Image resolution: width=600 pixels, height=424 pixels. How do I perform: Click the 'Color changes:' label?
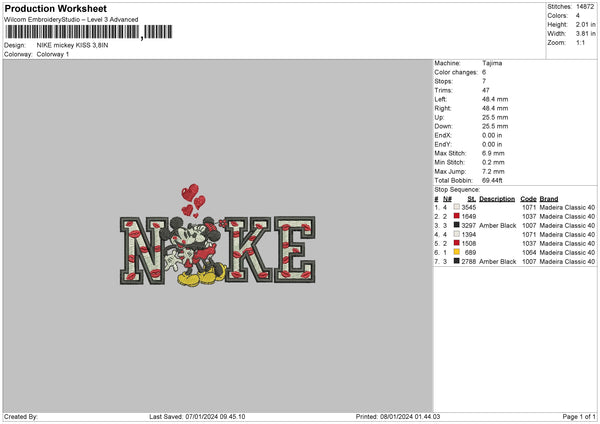point(456,72)
